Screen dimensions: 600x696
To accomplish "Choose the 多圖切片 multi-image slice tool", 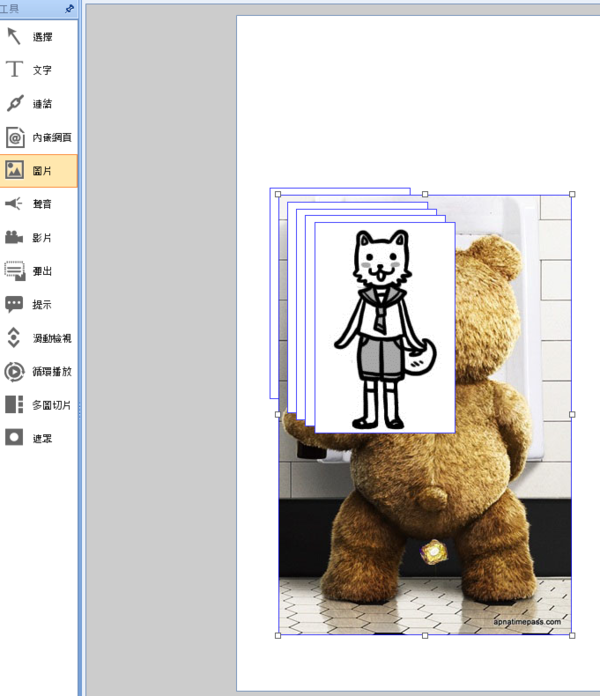I will pyautogui.click(x=38, y=405).
